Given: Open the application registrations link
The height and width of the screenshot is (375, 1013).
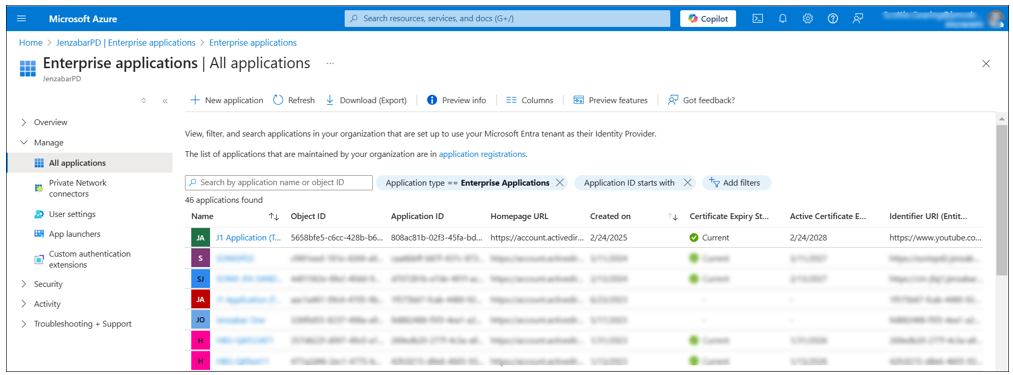Looking at the screenshot, I should click(x=482, y=155).
